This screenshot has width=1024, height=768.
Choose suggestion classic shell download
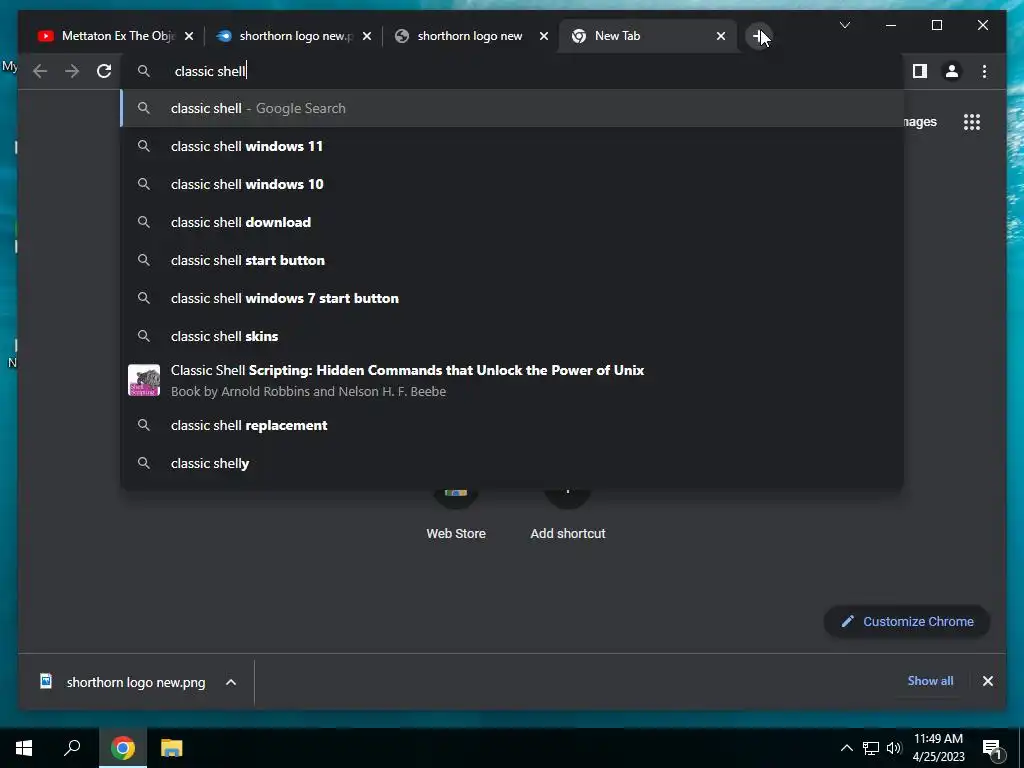coord(512,222)
